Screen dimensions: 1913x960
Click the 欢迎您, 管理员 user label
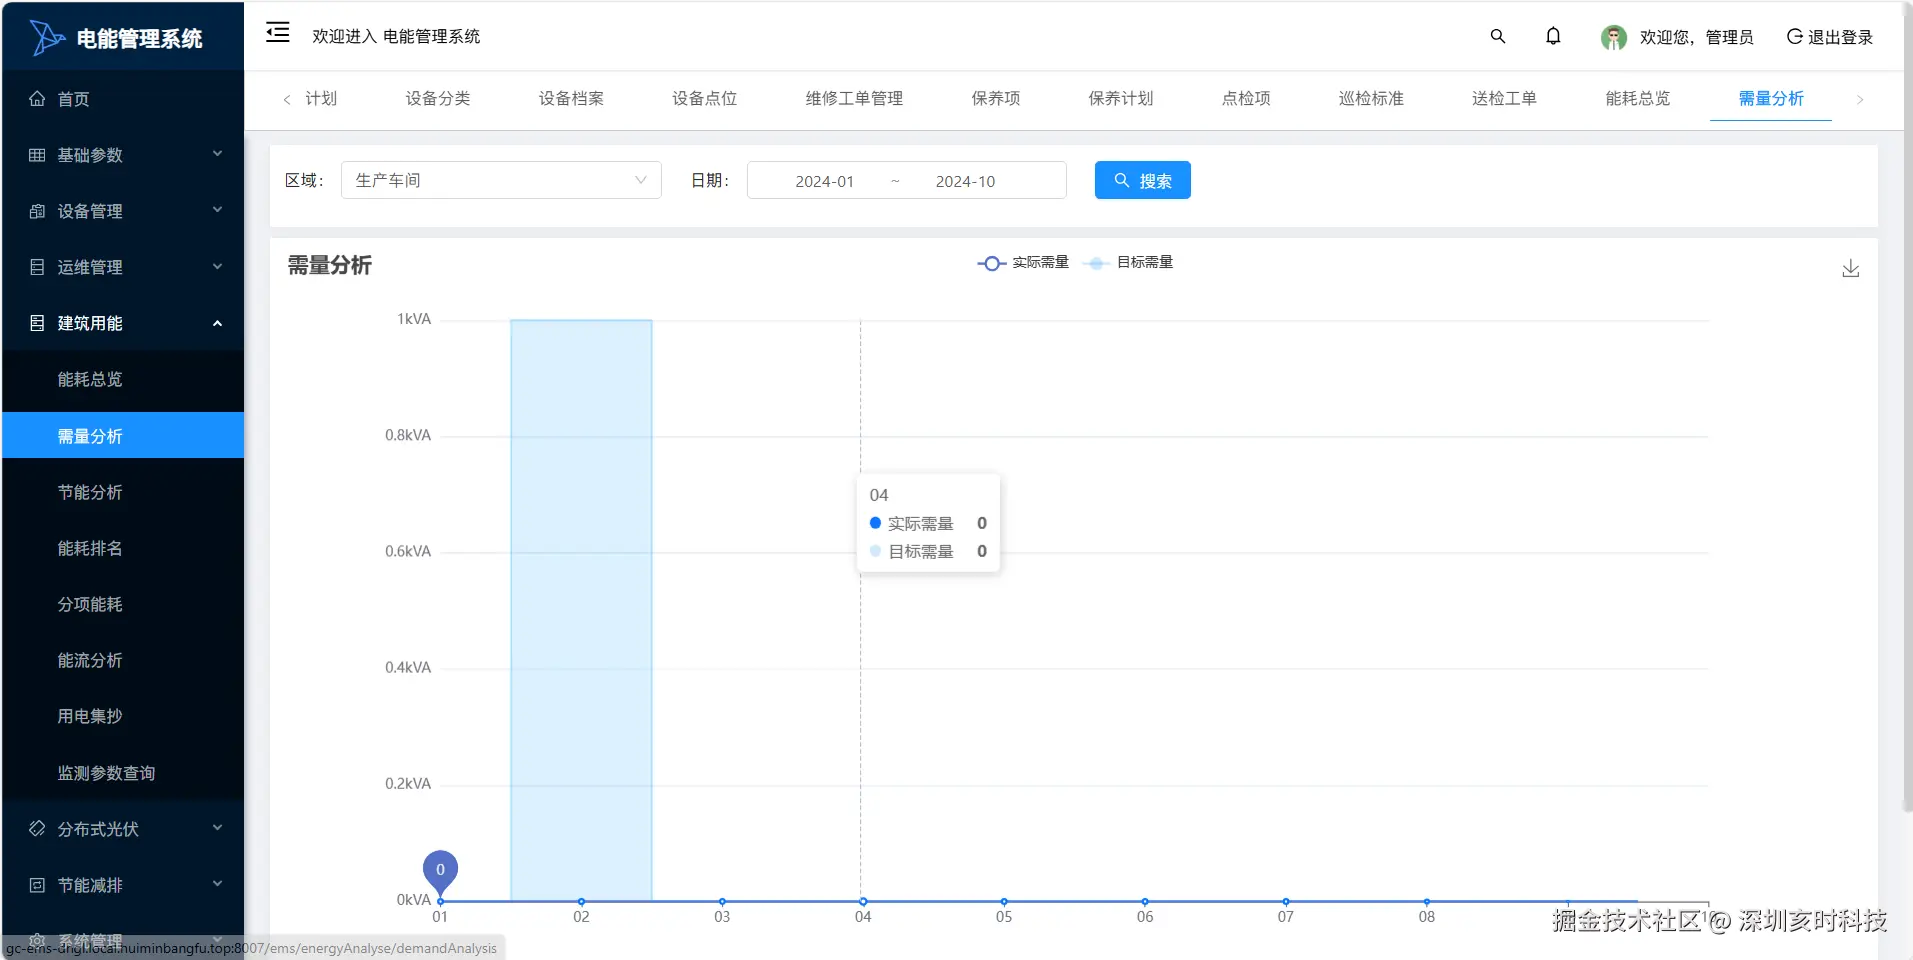tap(1697, 37)
